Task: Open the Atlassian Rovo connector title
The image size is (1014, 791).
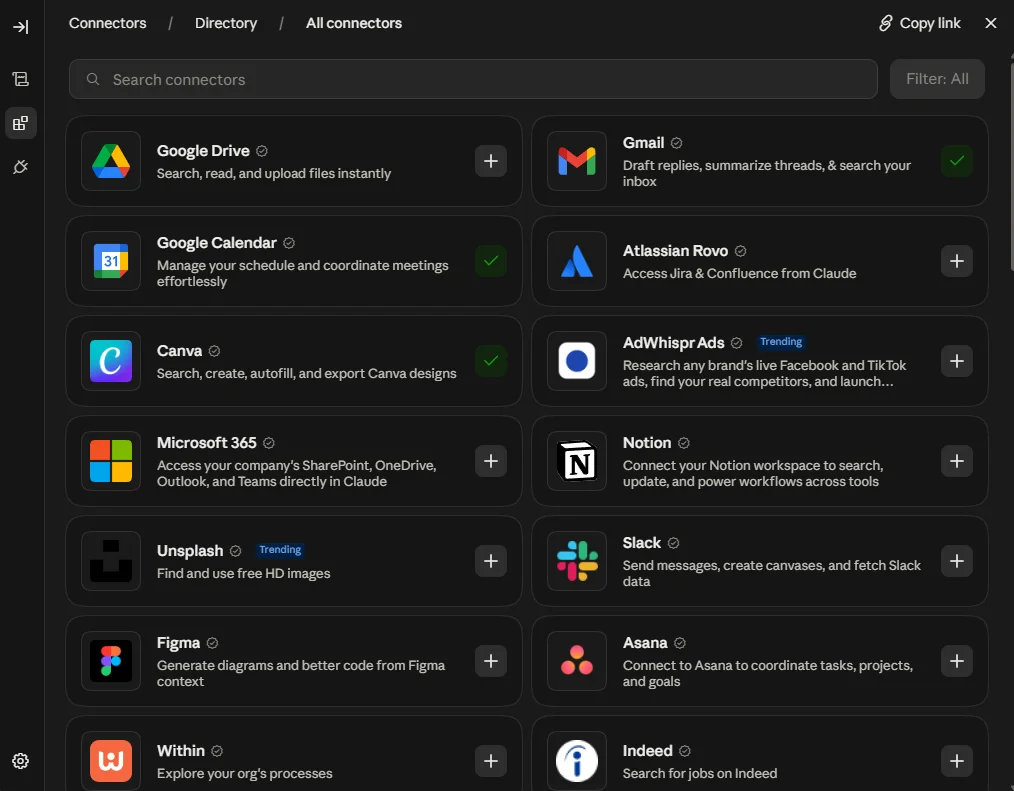Action: [x=675, y=251]
